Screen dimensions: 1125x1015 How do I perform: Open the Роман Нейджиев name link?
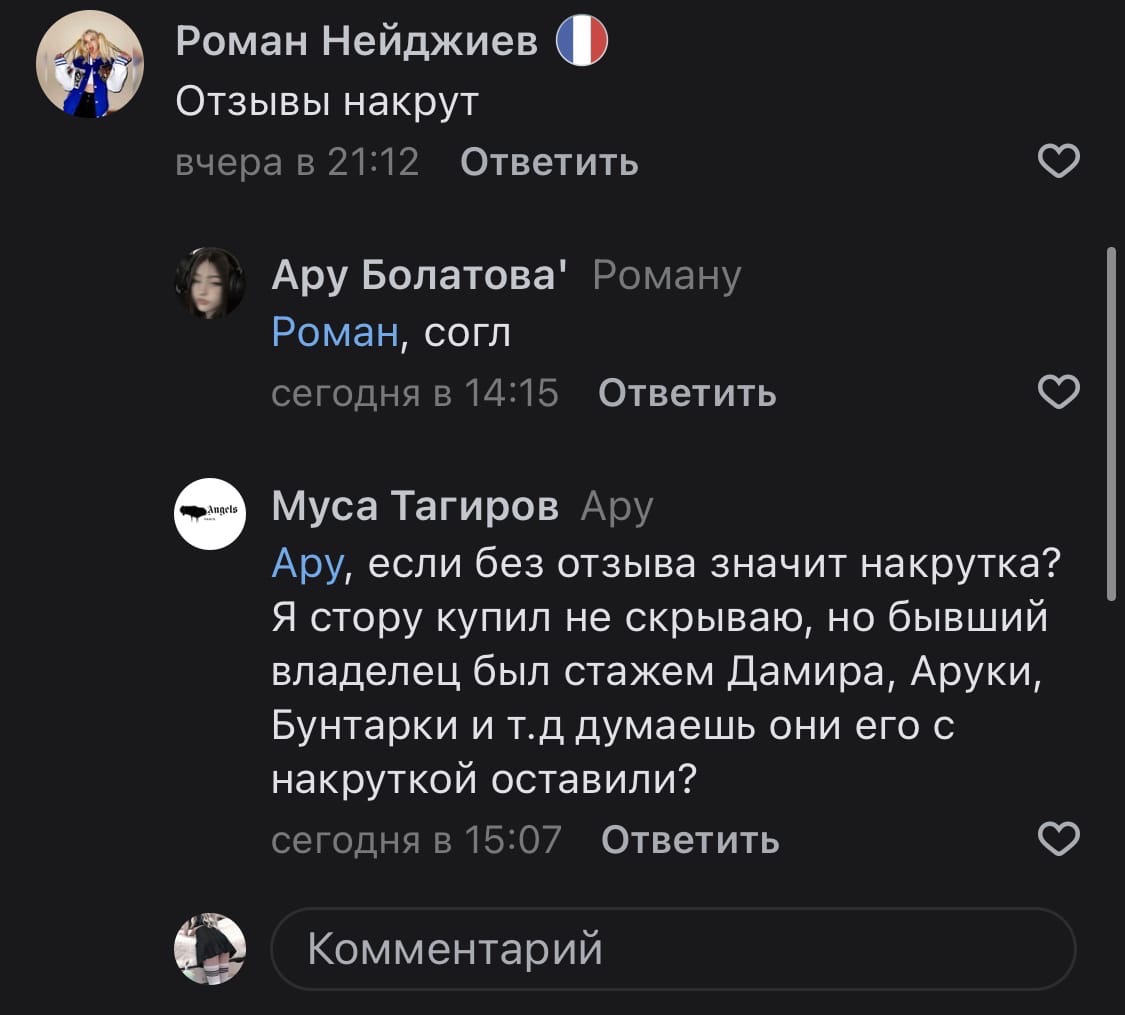tap(357, 43)
